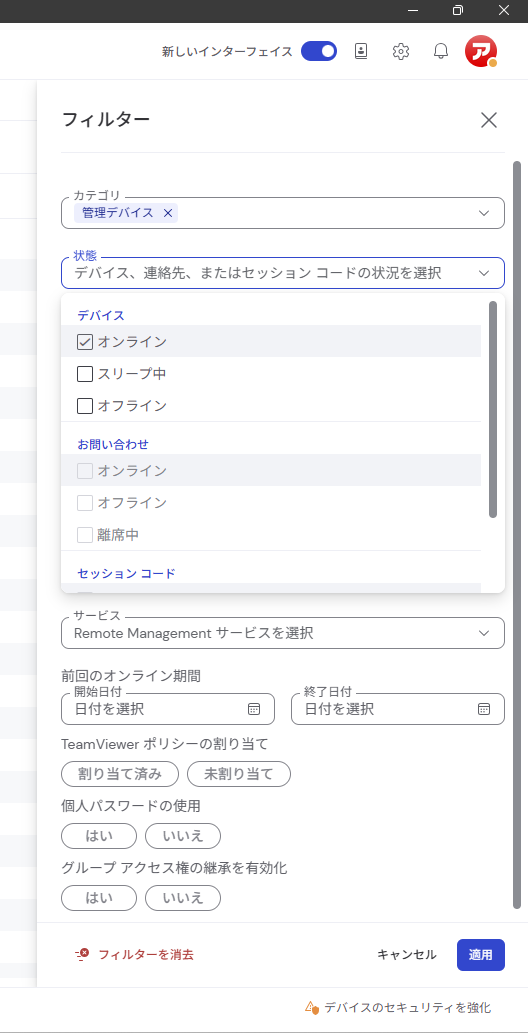Viewport: 528px width, 1033px height.
Task: Remove the 管理デバイス tag chip
Action: pyautogui.click(x=167, y=213)
